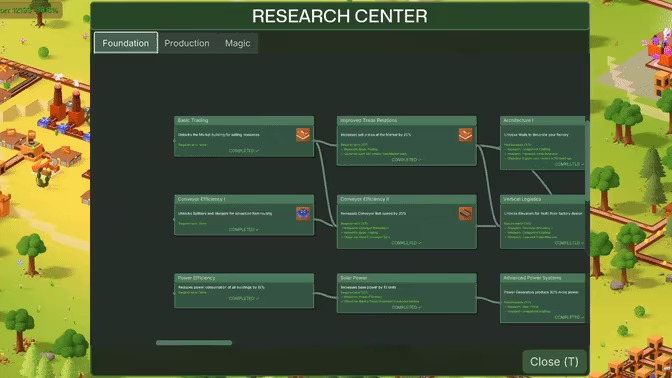
Task: Select the Solar Power research header
Action: point(406,278)
